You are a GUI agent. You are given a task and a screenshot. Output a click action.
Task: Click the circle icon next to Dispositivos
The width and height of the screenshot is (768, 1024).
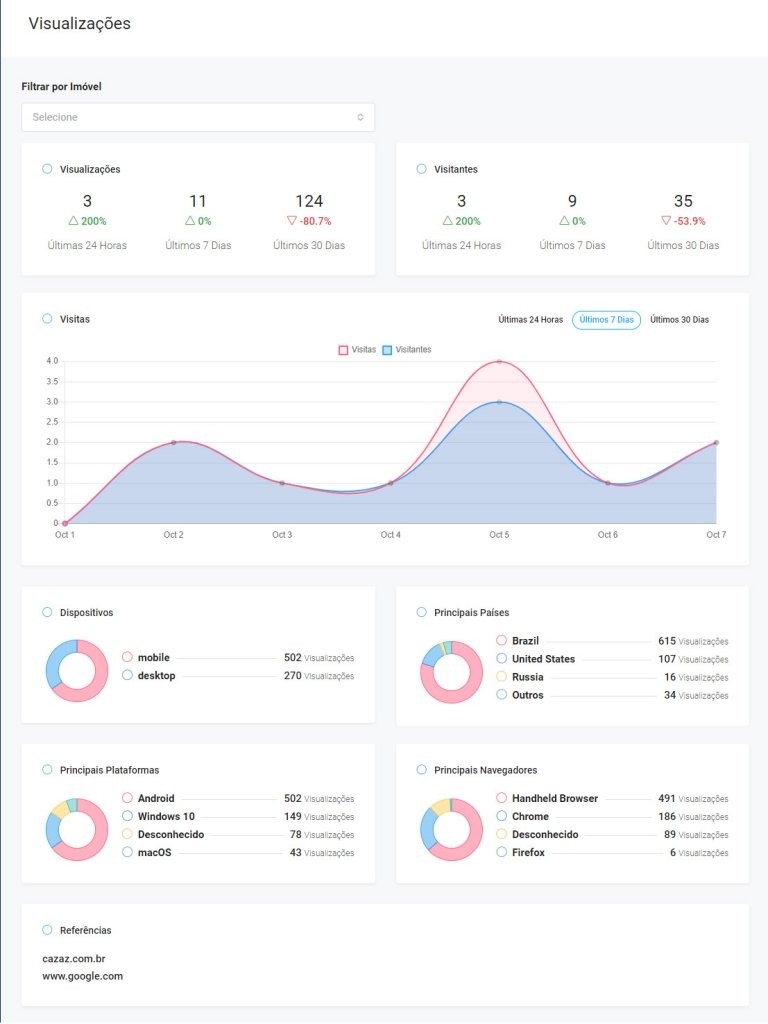click(x=47, y=612)
